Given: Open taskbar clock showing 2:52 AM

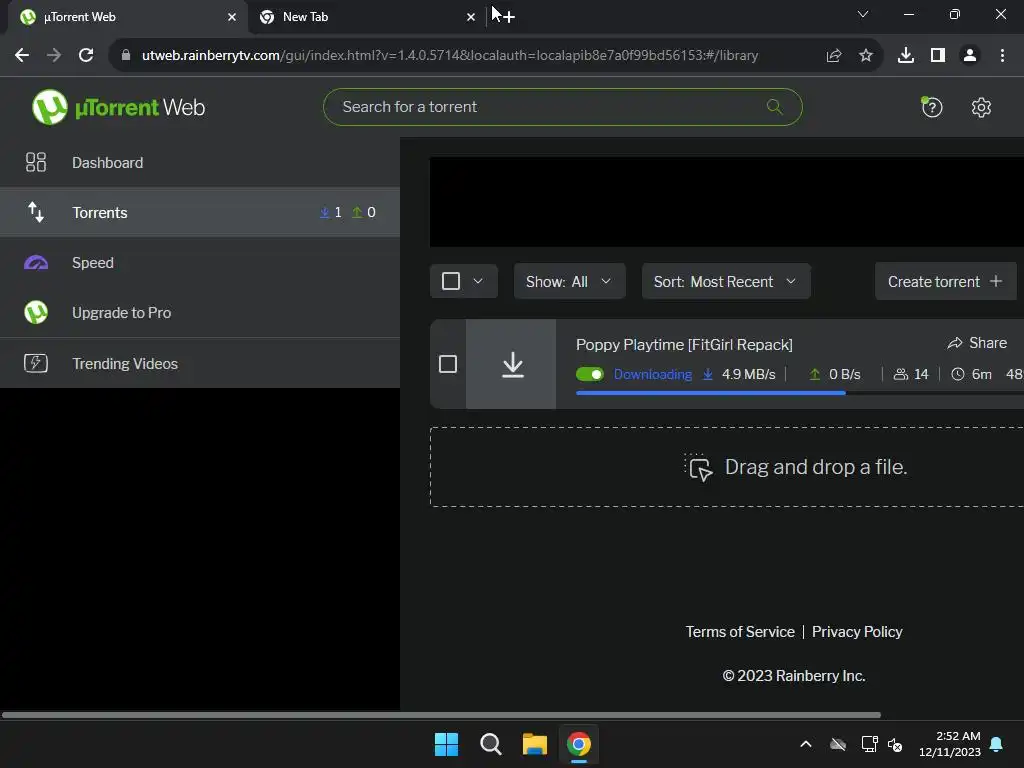Looking at the screenshot, I should [950, 744].
